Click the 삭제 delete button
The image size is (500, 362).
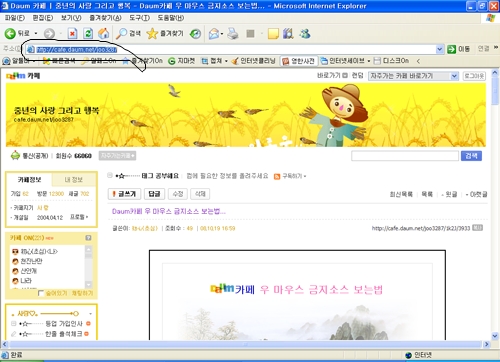(200, 194)
